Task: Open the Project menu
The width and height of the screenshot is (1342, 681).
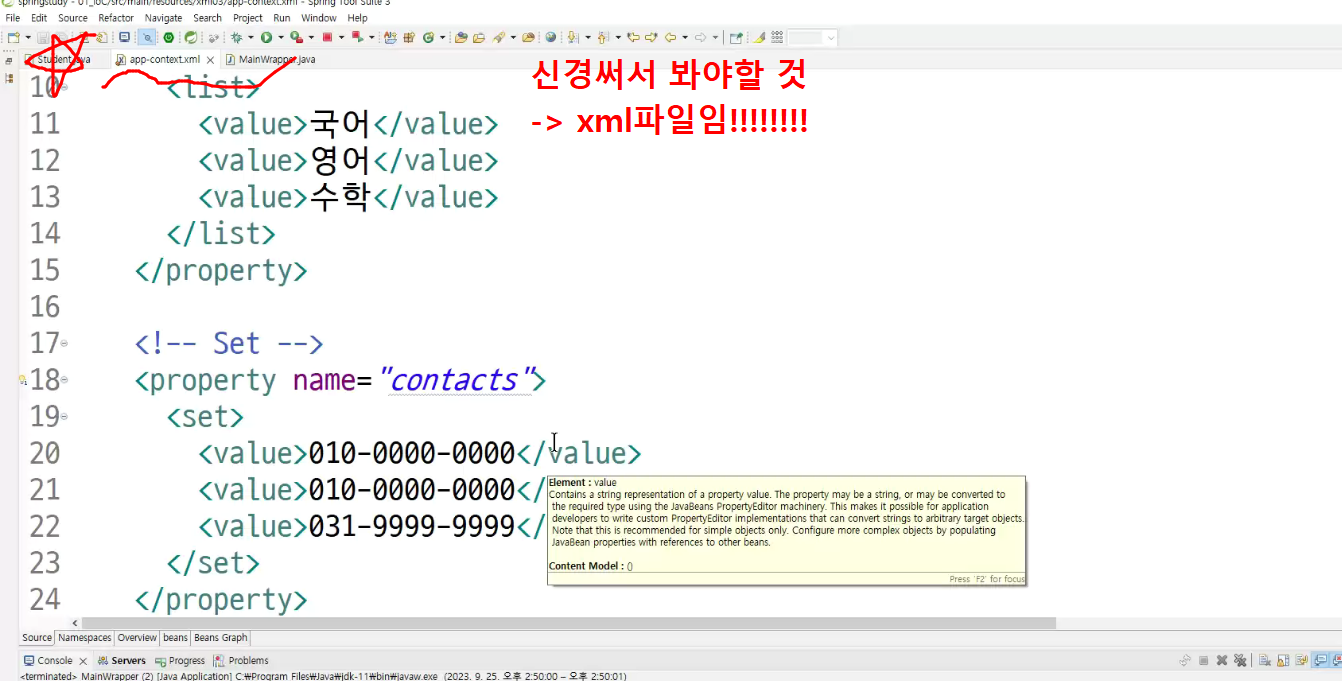Action: click(248, 18)
